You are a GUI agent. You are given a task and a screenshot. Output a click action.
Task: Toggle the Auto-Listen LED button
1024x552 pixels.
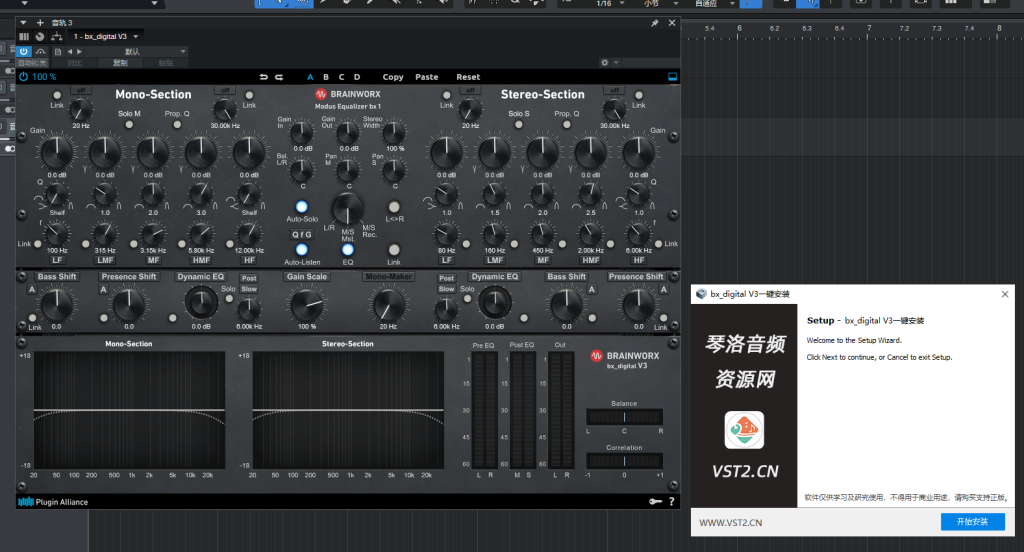(301, 249)
